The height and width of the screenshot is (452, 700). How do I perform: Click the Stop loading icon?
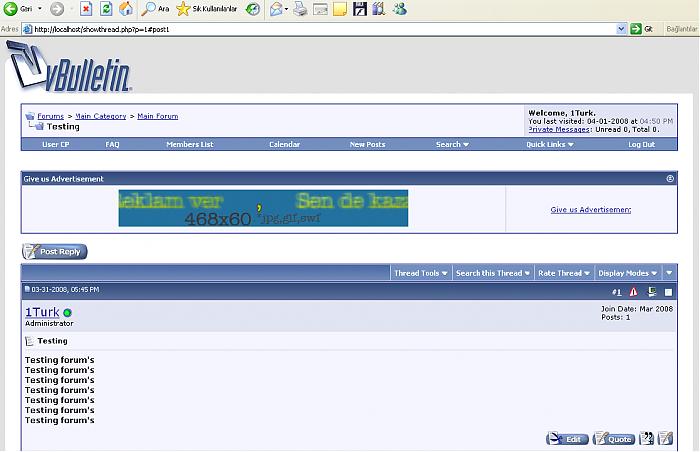click(x=86, y=9)
